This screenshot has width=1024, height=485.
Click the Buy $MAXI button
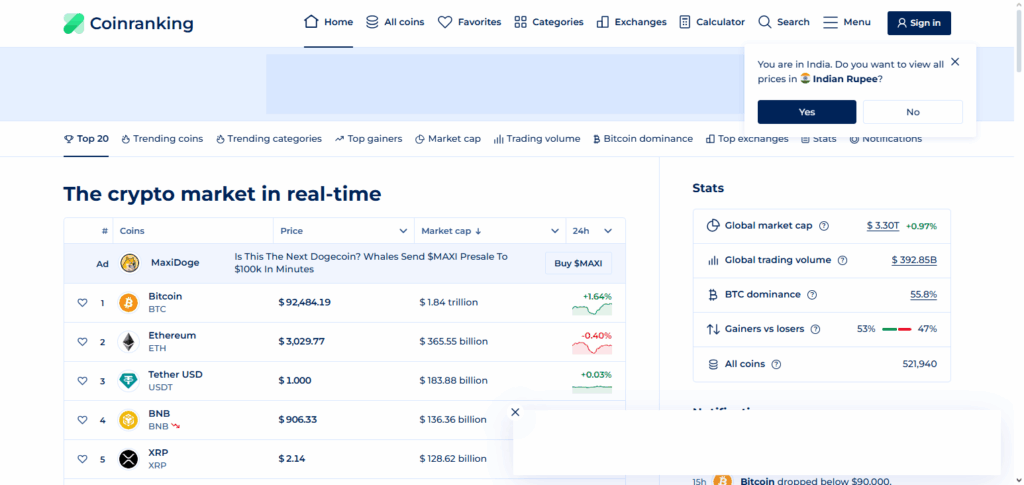(x=578, y=264)
